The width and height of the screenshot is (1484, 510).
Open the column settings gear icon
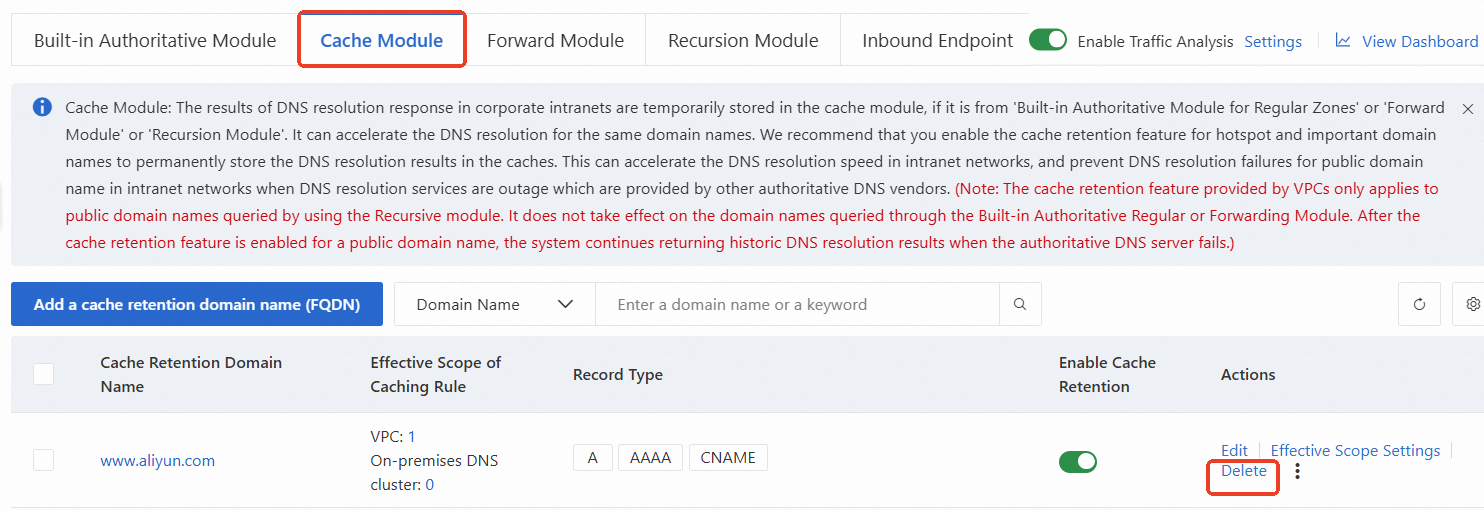tap(1471, 304)
